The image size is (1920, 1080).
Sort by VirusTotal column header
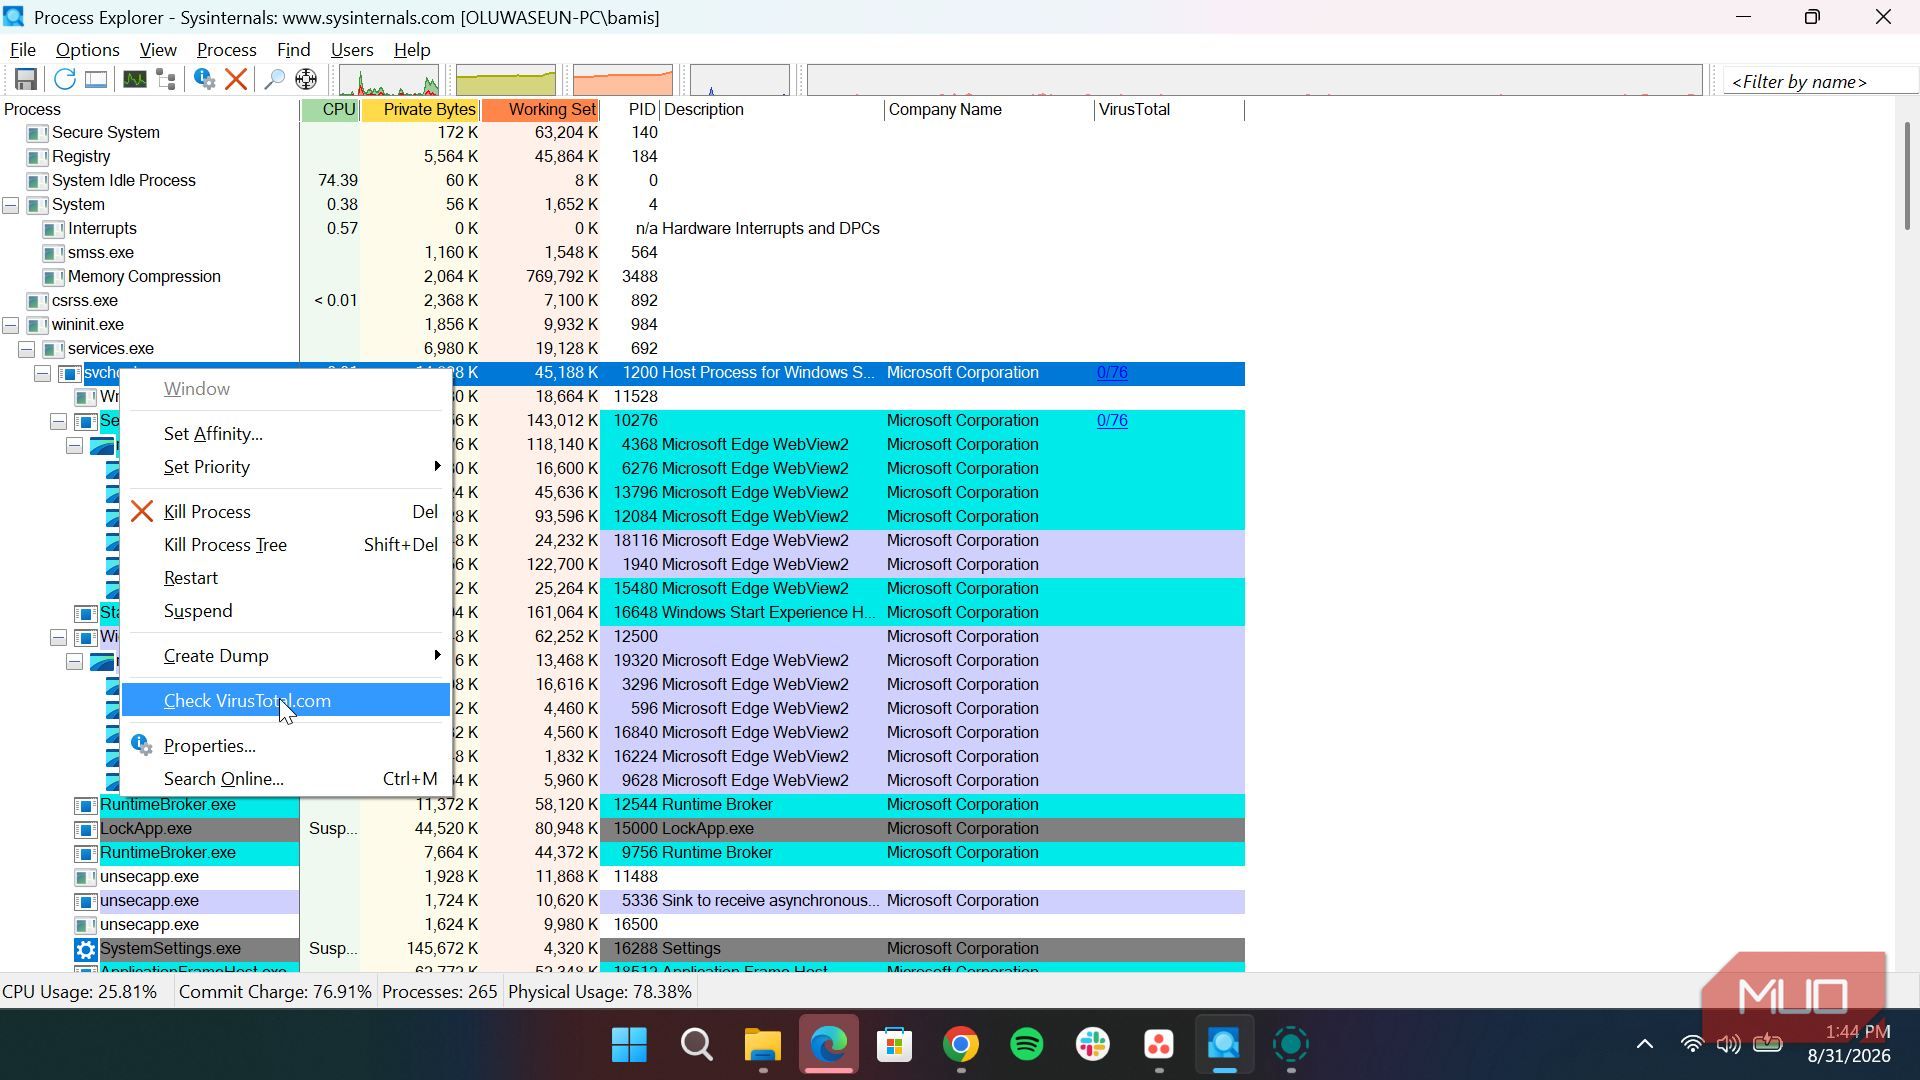[1170, 110]
